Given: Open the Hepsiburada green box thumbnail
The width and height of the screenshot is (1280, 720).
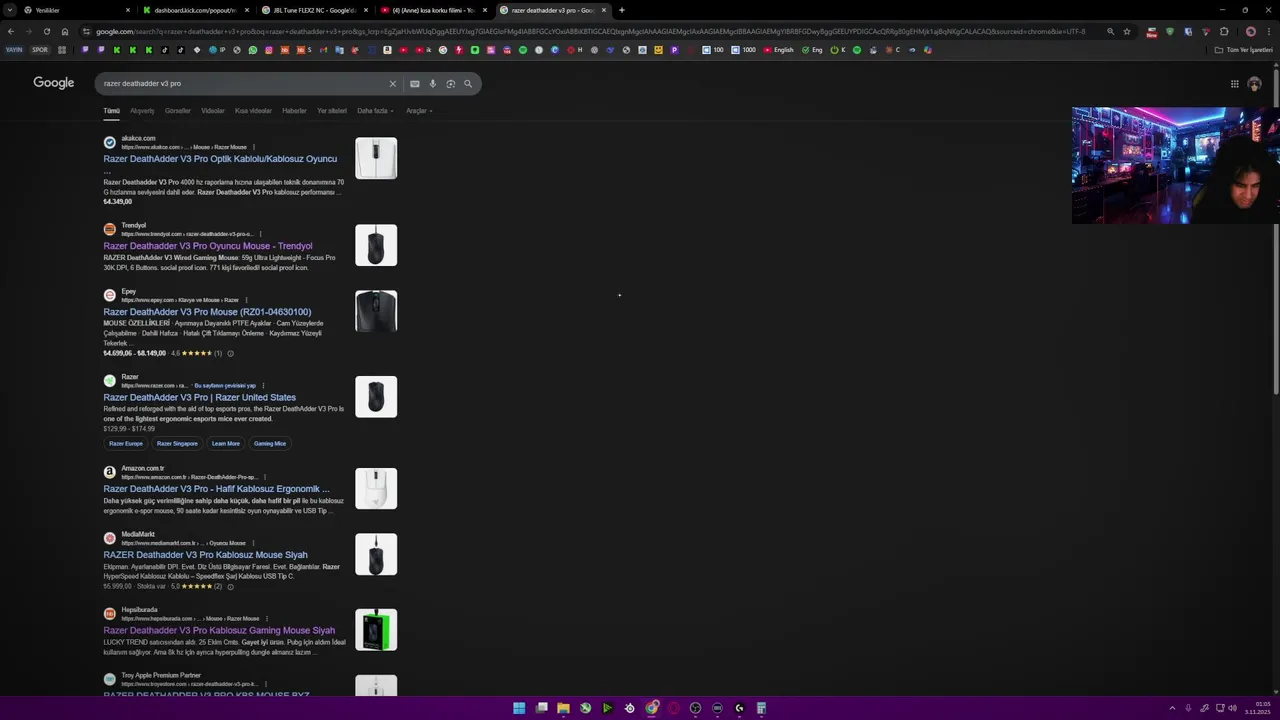Looking at the screenshot, I should coord(376,630).
